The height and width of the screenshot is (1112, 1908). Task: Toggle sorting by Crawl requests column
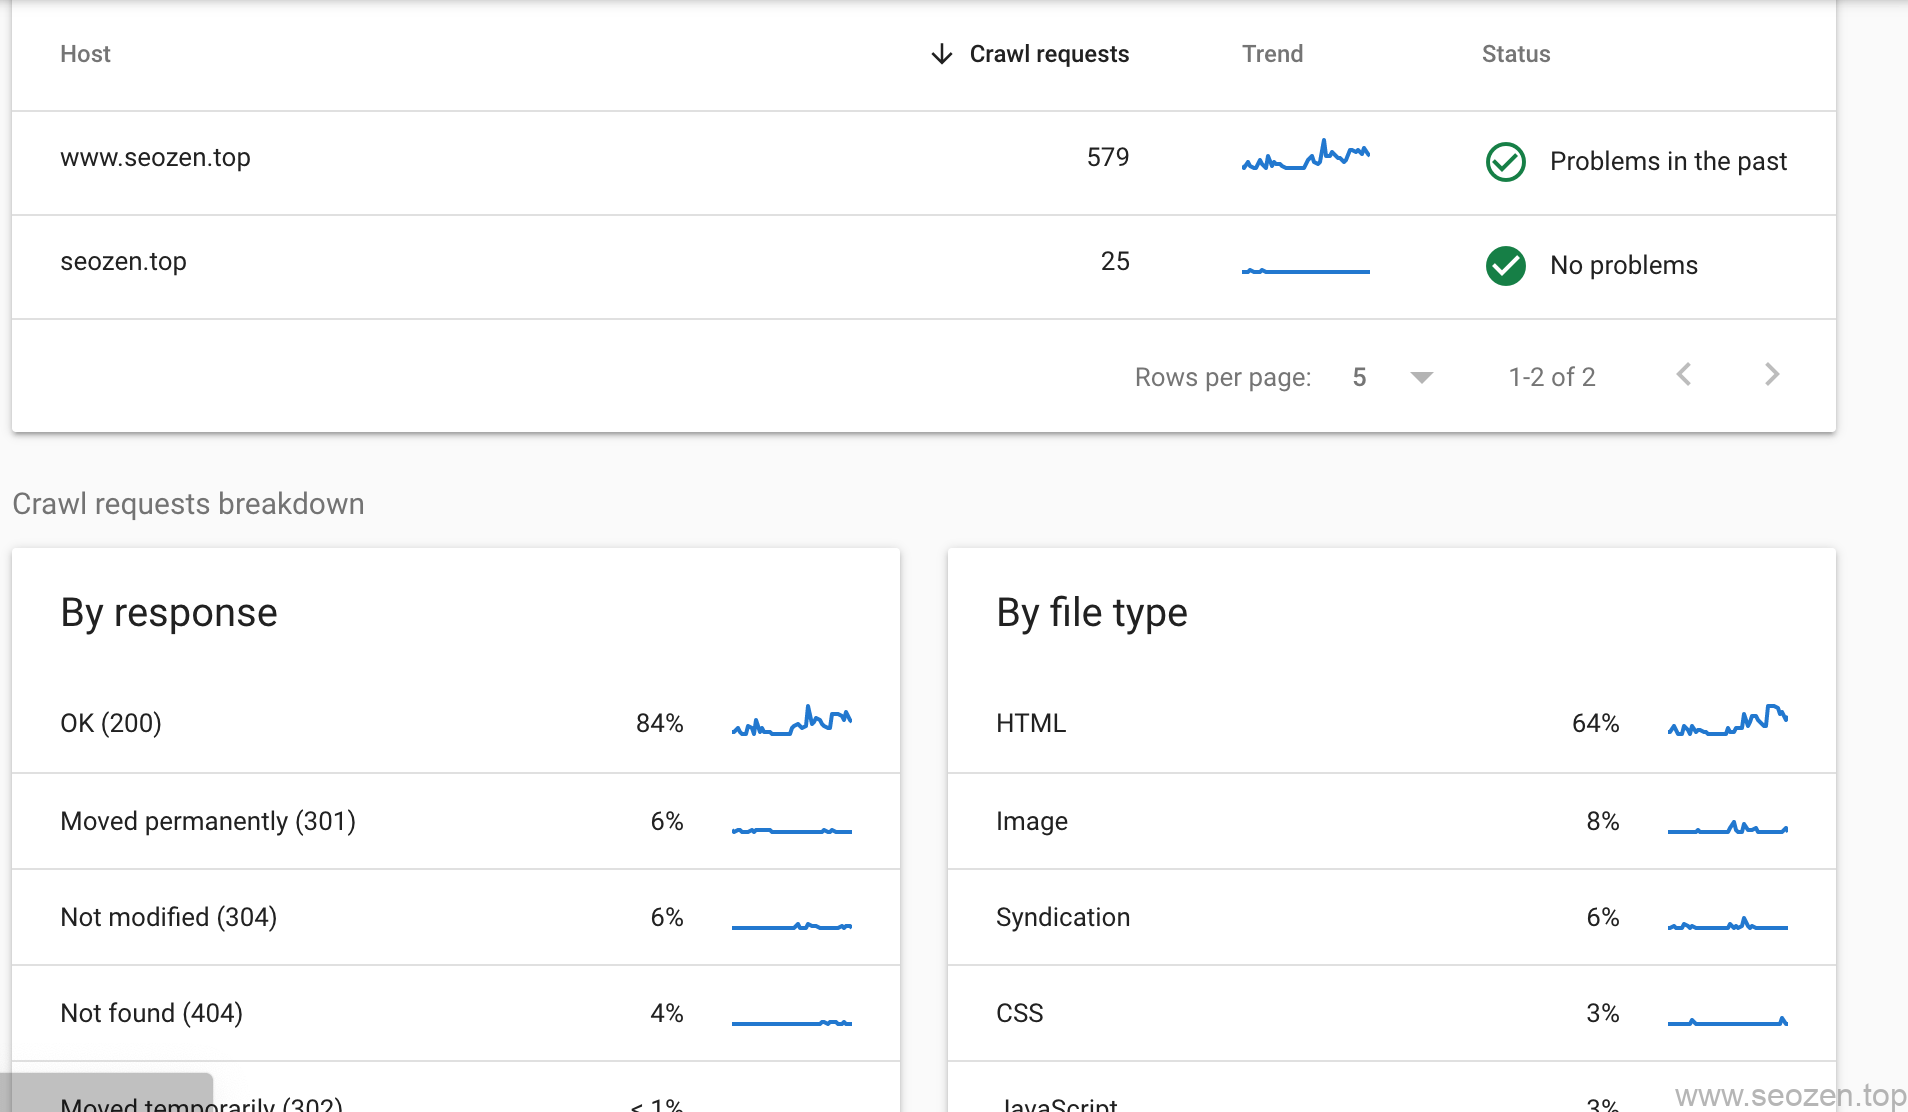point(1048,54)
